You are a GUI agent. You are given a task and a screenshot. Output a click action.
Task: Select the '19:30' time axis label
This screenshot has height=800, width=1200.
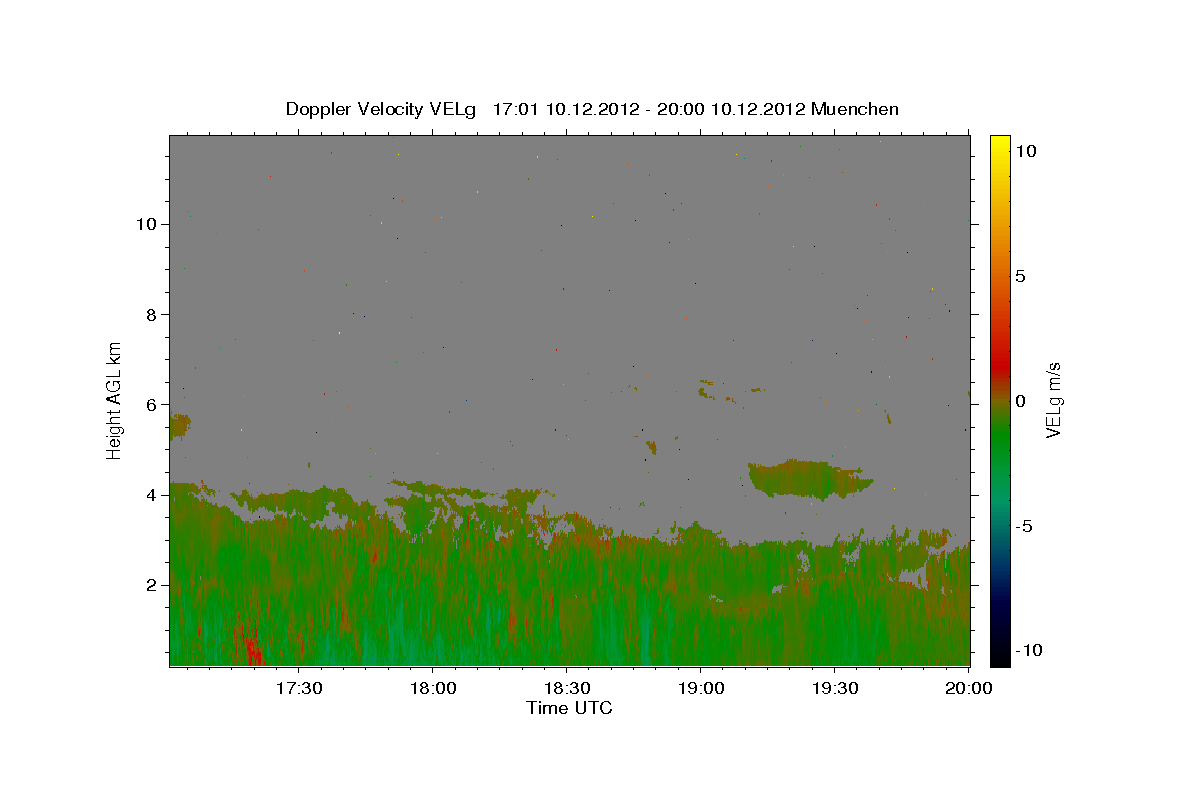point(836,688)
